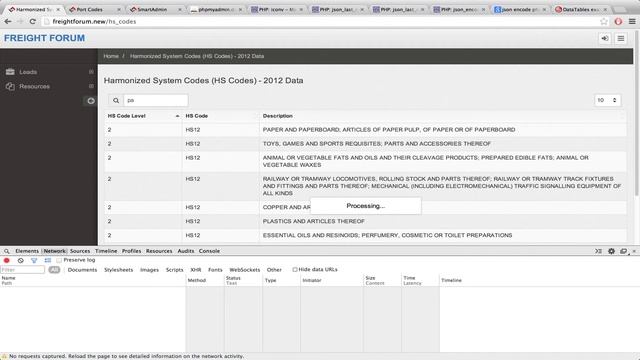Image resolution: width=640 pixels, height=360 pixels.
Task: Filter network by Images
Action: [149, 270]
